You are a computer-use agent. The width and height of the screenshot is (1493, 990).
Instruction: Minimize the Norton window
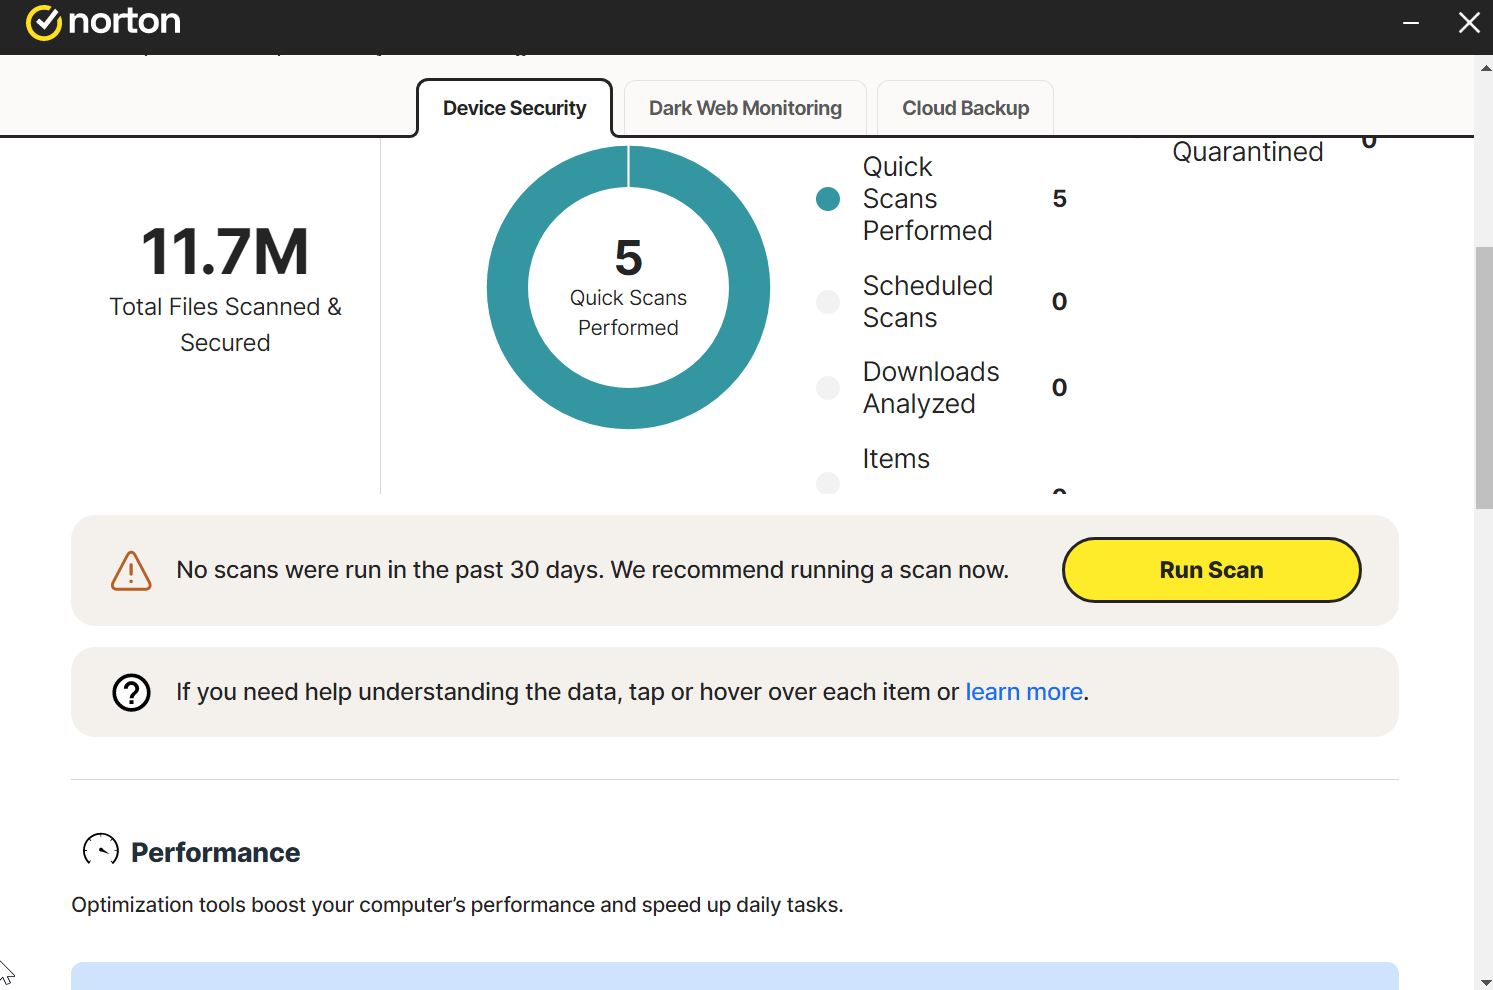pyautogui.click(x=1411, y=23)
